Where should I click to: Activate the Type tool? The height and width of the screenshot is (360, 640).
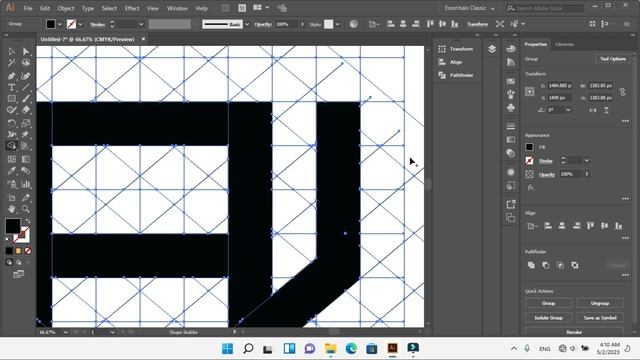tap(11, 87)
